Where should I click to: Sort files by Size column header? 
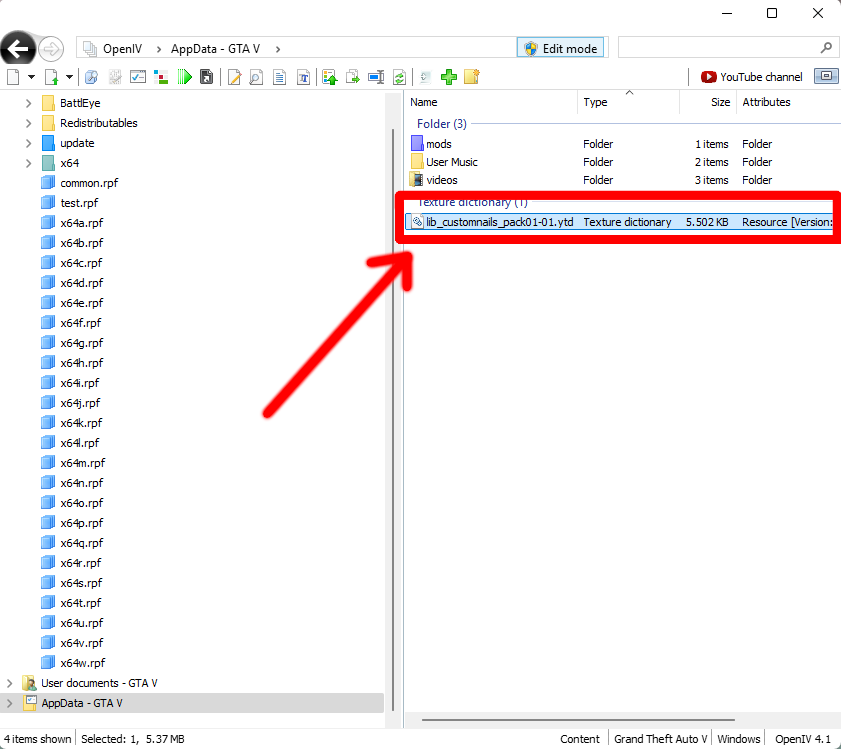(720, 102)
